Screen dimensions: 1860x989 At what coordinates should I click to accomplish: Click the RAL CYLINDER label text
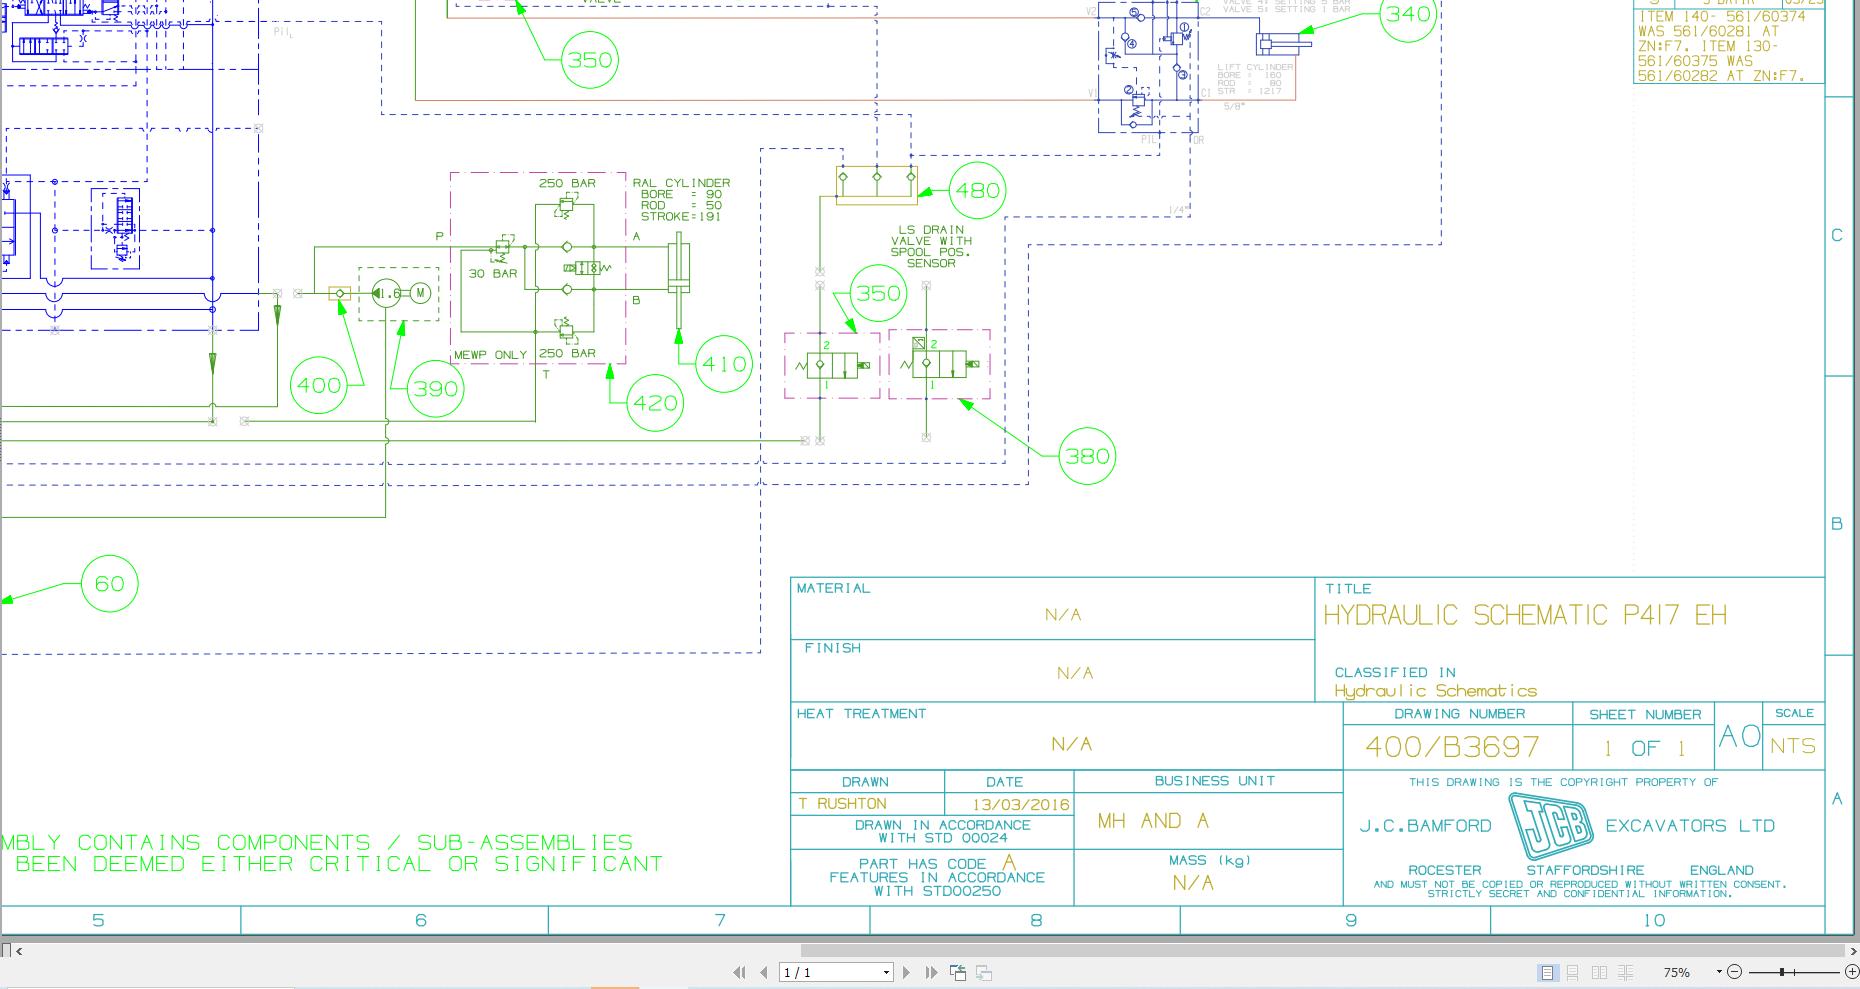coord(681,183)
